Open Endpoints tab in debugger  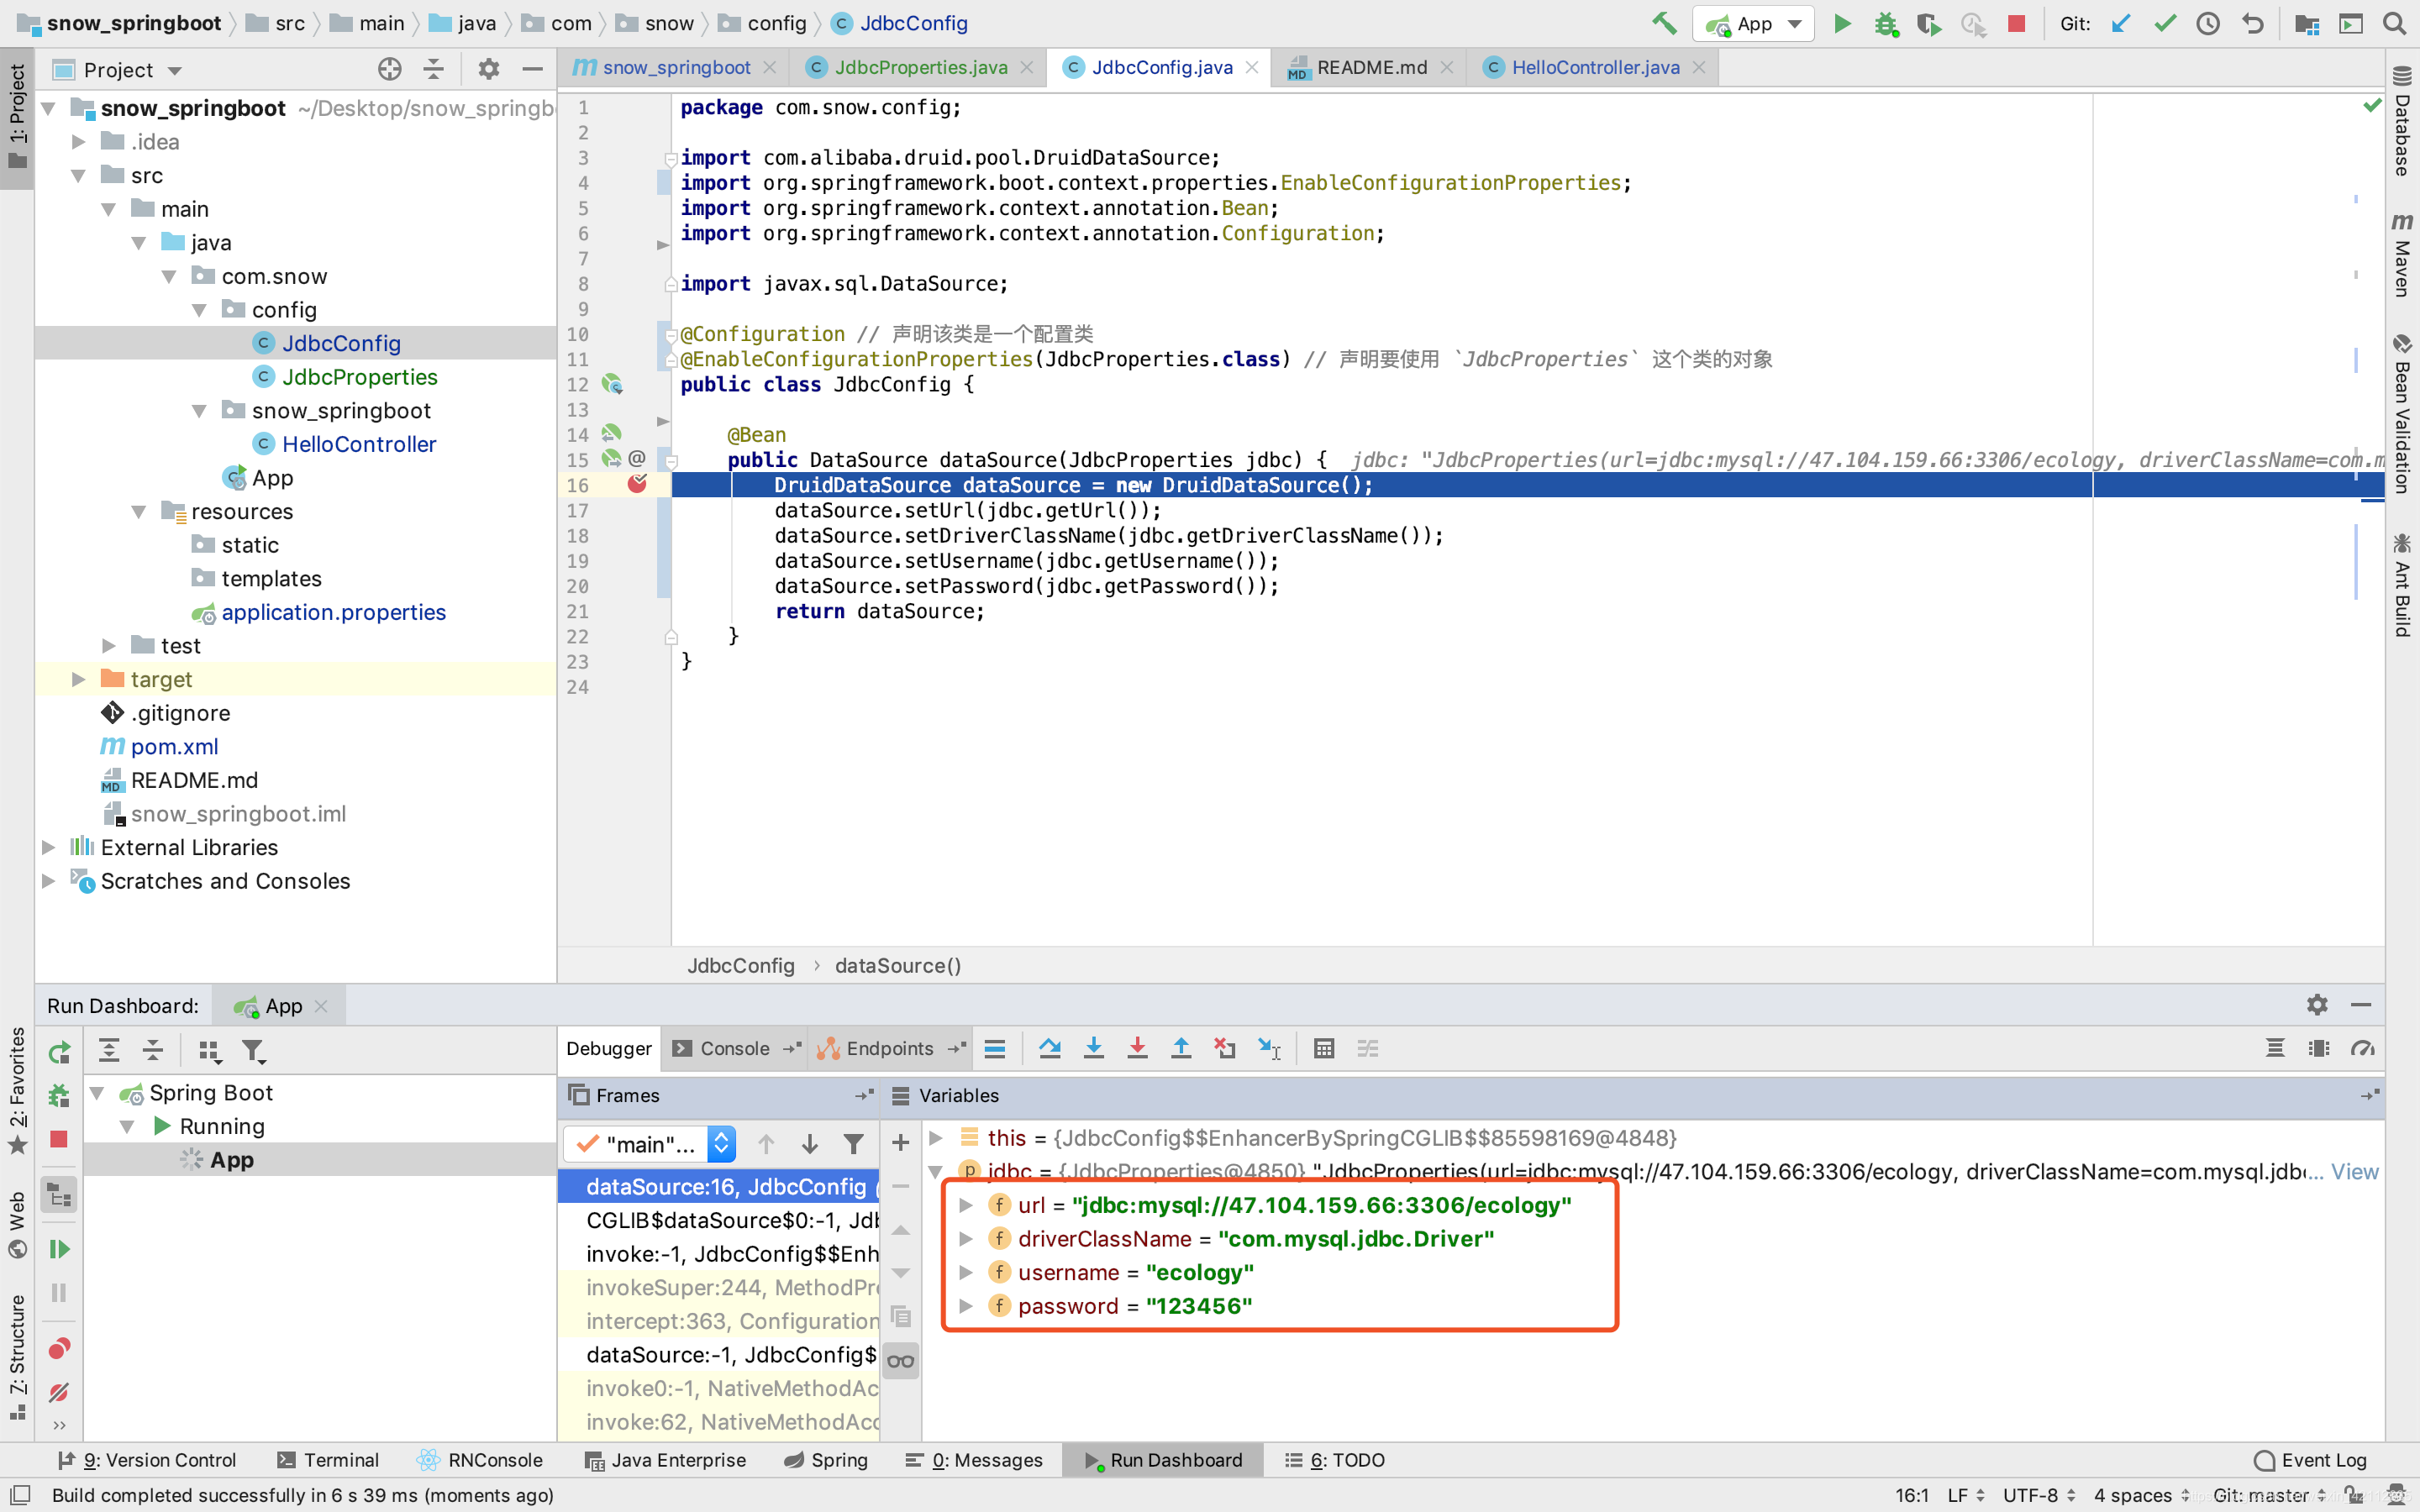point(889,1048)
